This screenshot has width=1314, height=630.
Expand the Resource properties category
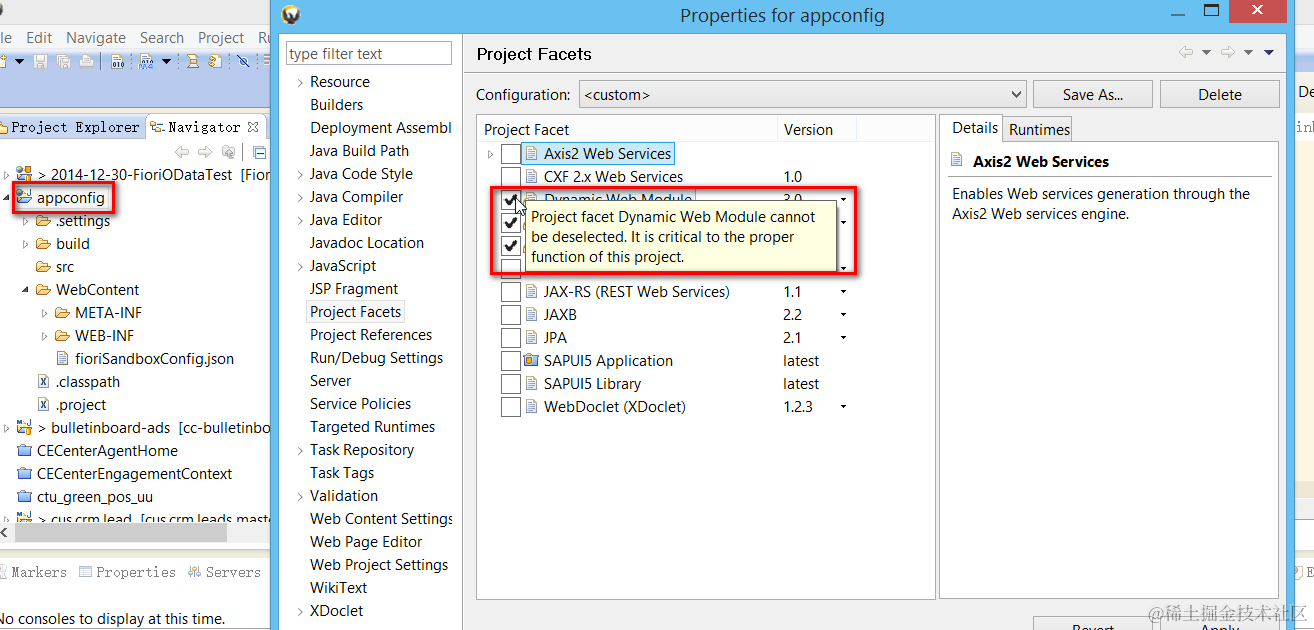point(300,82)
